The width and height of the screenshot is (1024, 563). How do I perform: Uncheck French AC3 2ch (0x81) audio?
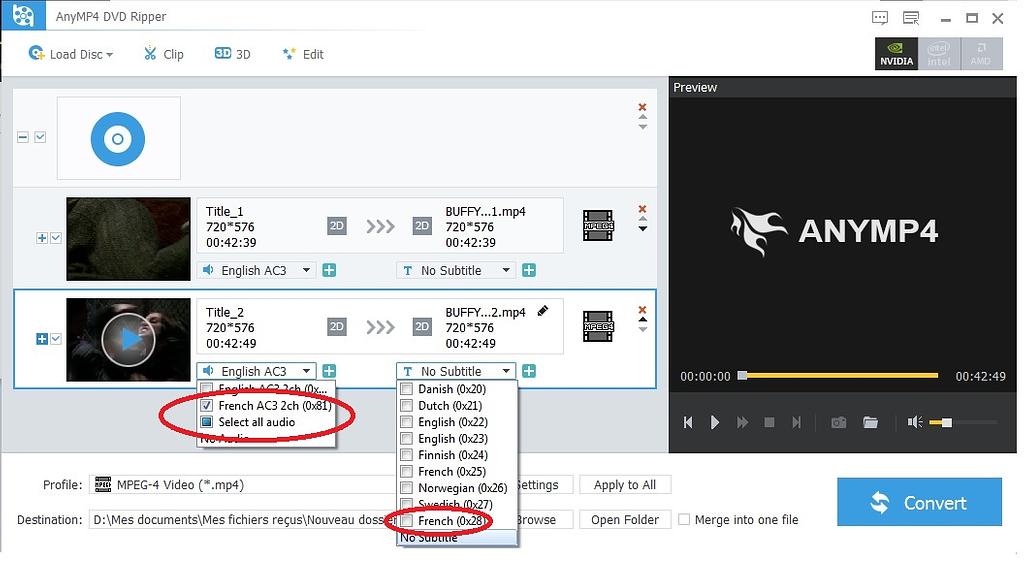[207, 406]
